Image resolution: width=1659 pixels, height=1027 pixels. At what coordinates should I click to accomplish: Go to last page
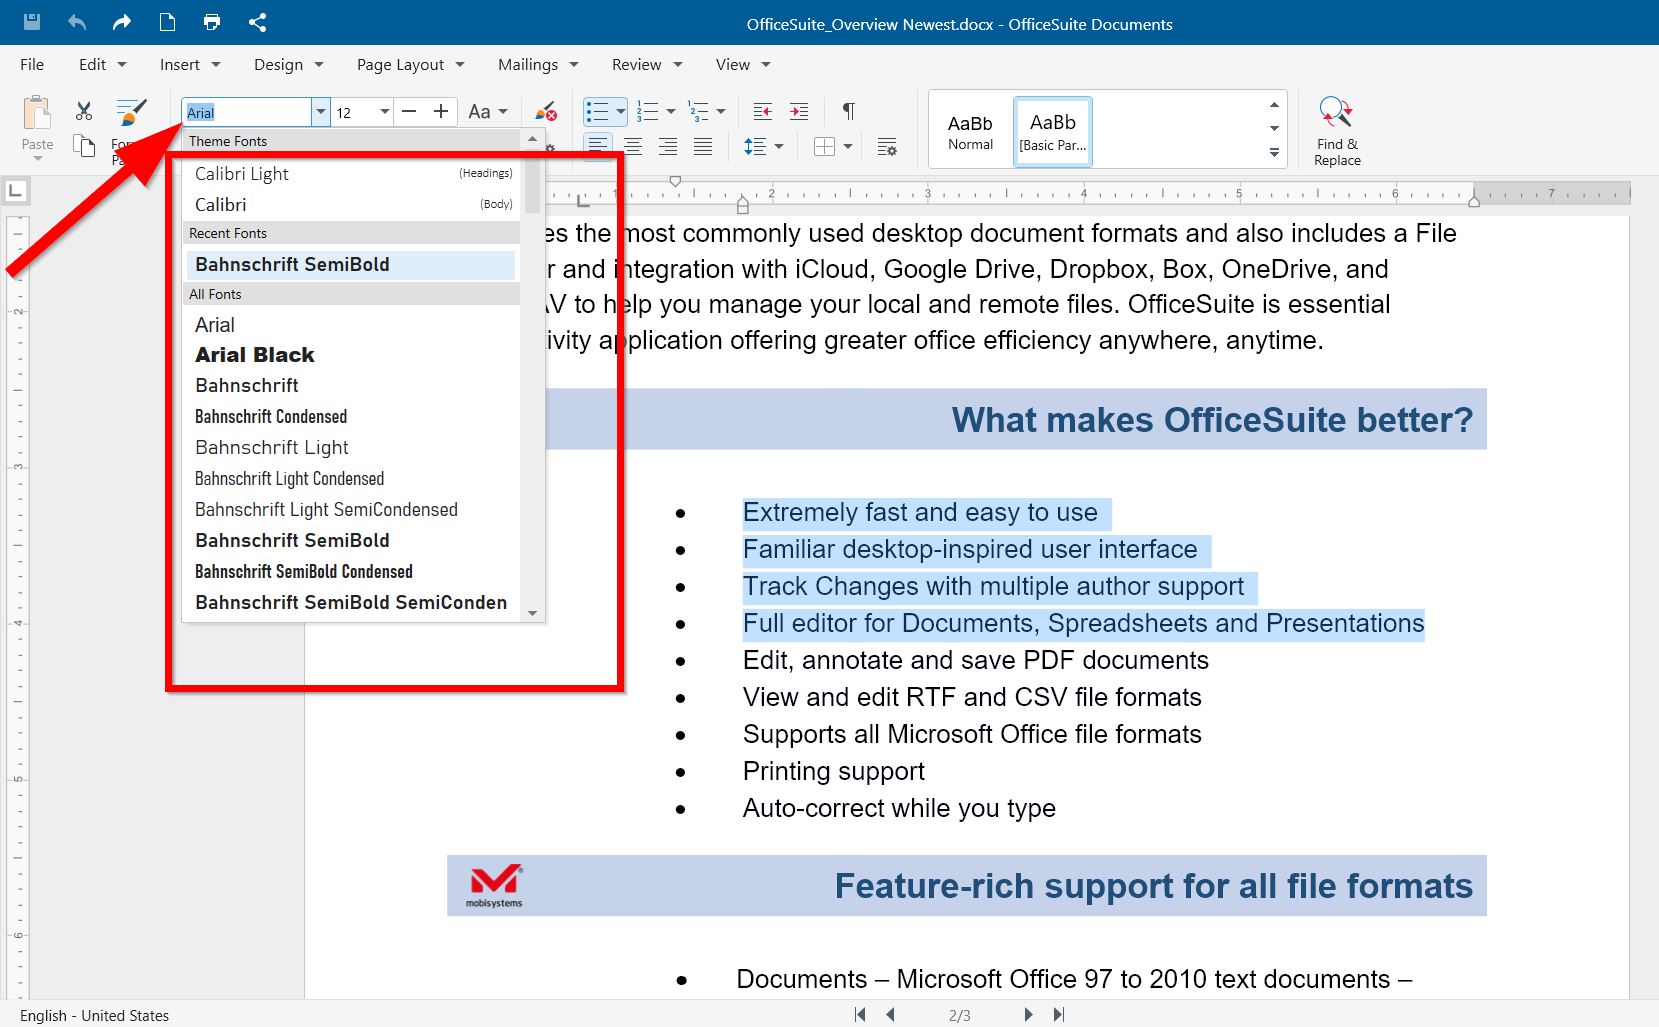pos(1058,1015)
